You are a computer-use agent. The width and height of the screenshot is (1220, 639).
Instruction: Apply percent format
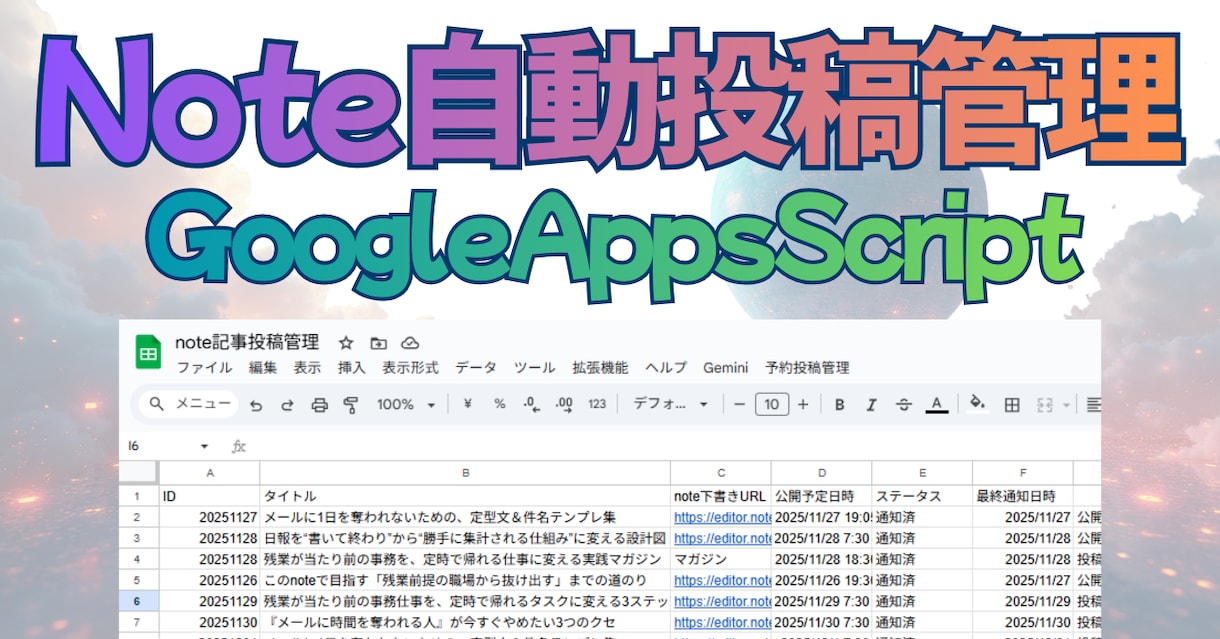[499, 404]
